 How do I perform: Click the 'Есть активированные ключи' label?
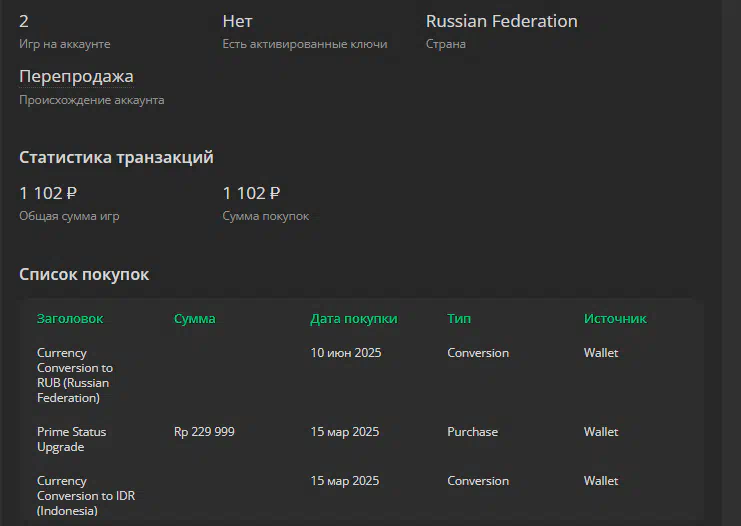click(x=305, y=44)
